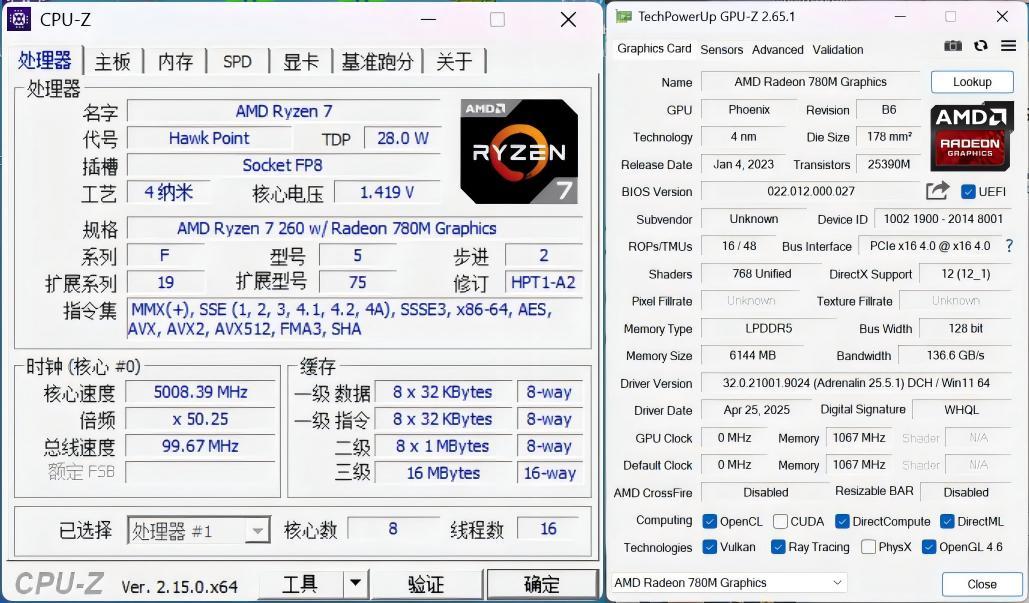The image size is (1029, 603).
Task: Click the Device ID value field
Action: 943,219
